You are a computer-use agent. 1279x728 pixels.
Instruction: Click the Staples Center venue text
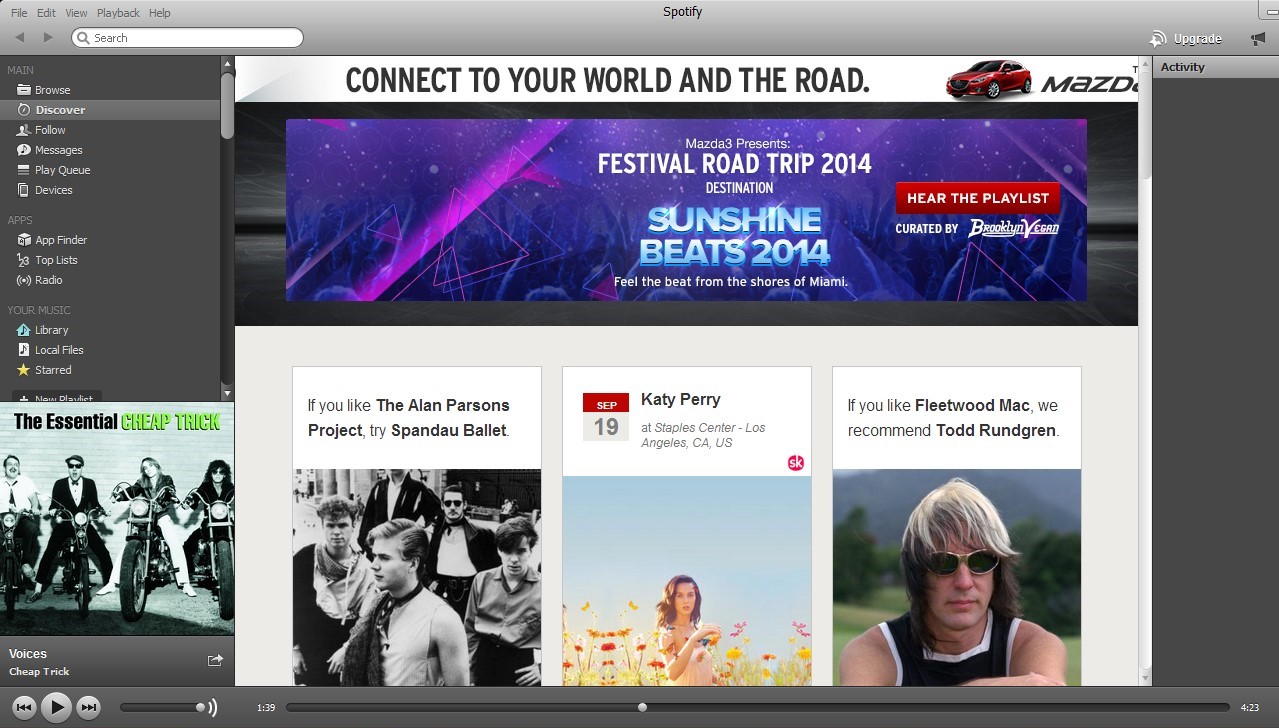pyautogui.click(x=703, y=435)
